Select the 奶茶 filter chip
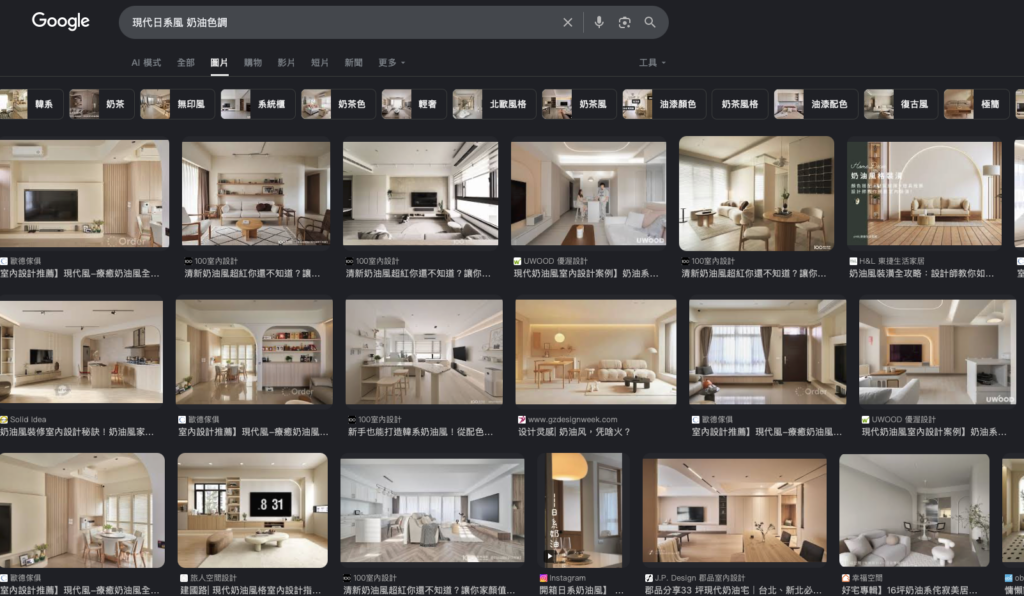The image size is (1024, 596). coord(101,104)
